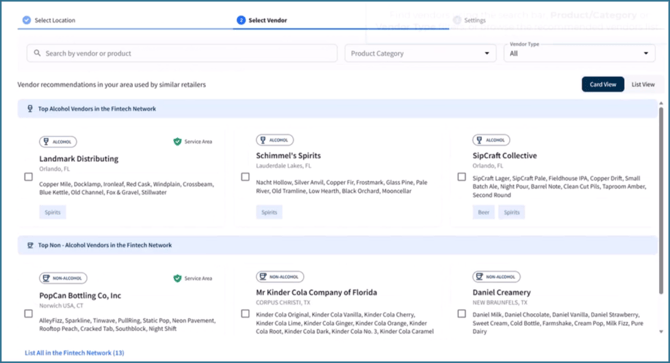The height and width of the screenshot is (363, 670).
Task: Click PopCan Bottling Co, Inc title
Action: [80, 295]
